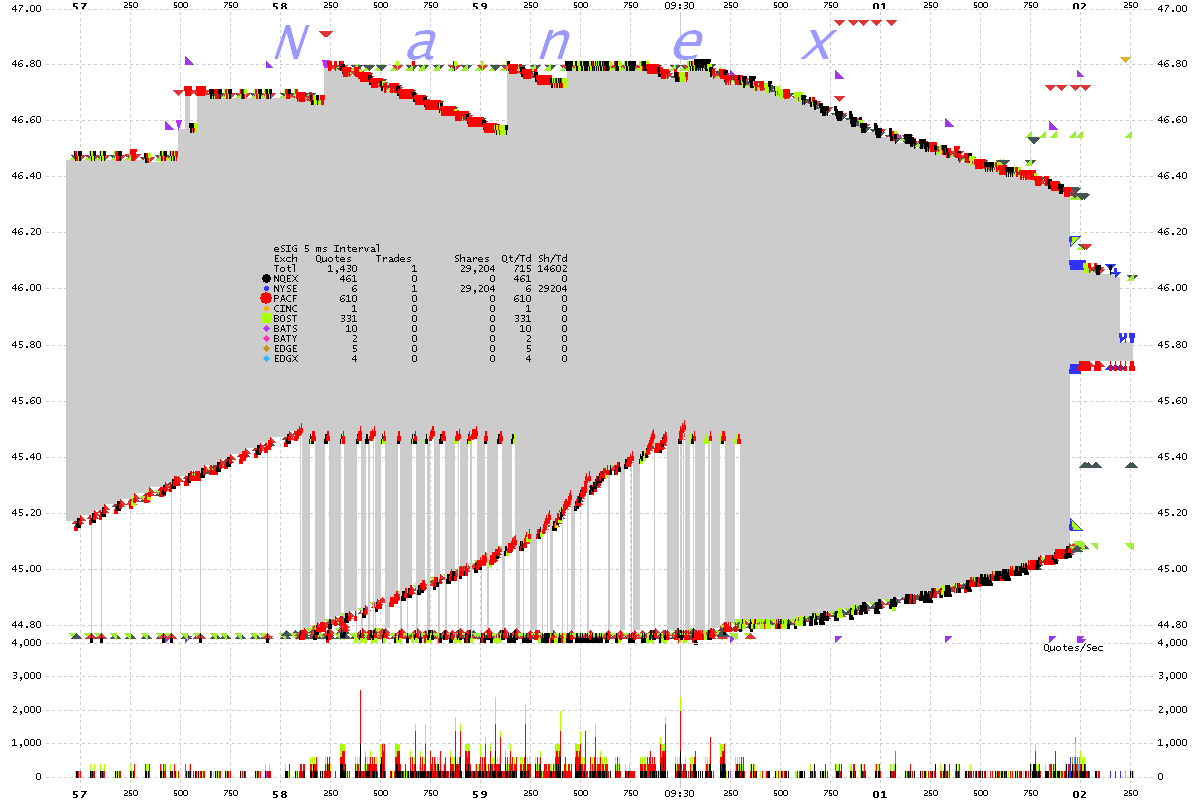Click the green BOST legend square
This screenshot has height=800, width=1200.
tap(266, 318)
